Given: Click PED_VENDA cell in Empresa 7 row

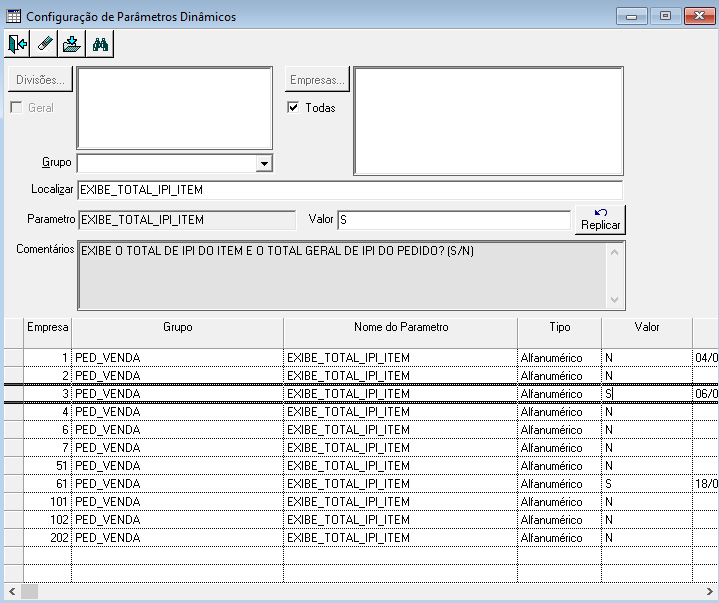Looking at the screenshot, I should (x=177, y=448).
